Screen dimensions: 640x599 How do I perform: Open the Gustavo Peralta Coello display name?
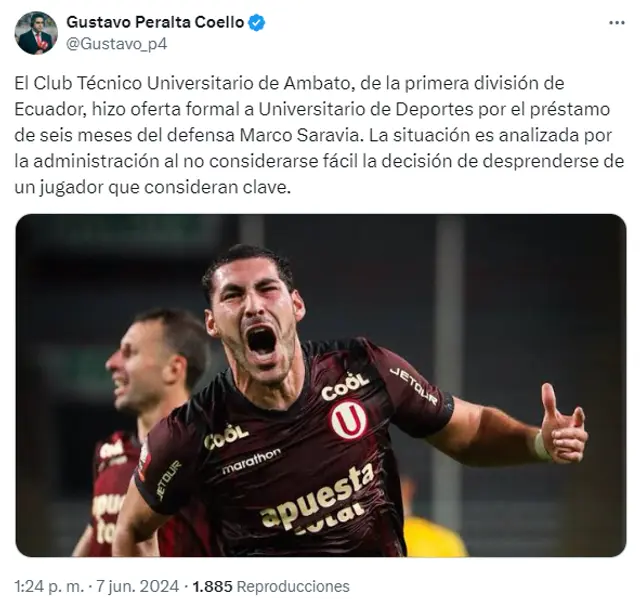click(155, 22)
